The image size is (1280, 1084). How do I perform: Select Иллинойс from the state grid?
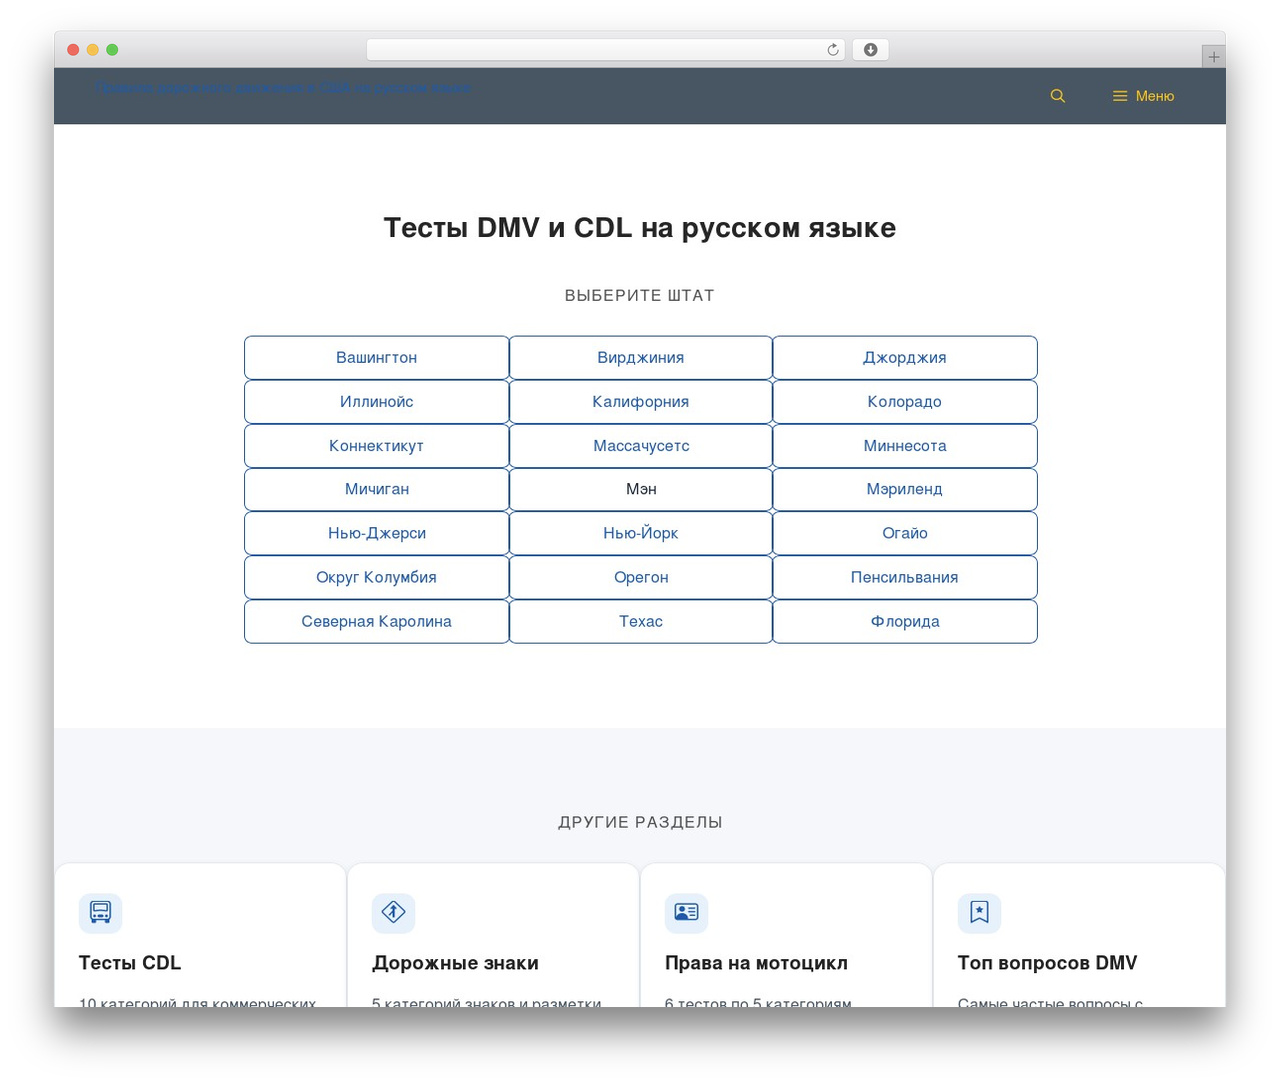coord(376,402)
